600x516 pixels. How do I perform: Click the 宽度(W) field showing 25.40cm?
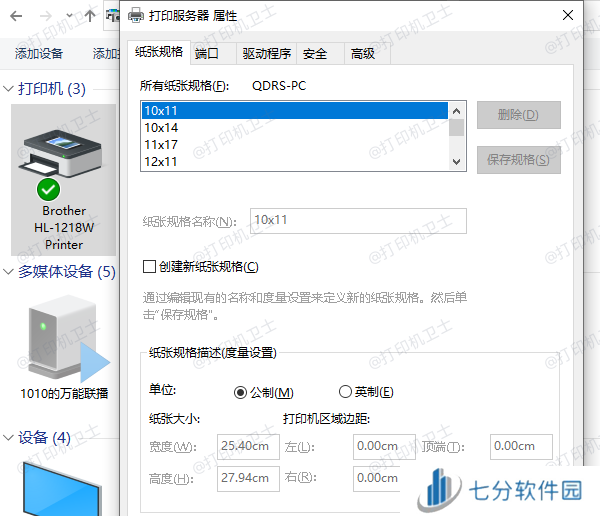[x=248, y=446]
